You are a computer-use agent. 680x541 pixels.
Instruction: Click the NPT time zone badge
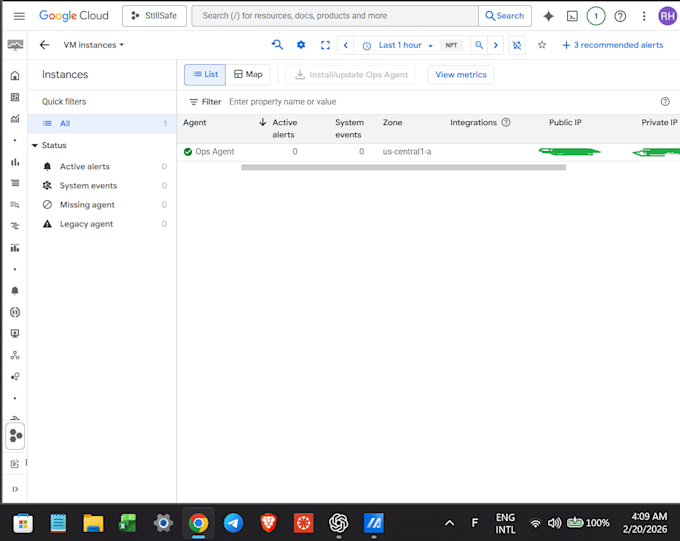coord(451,45)
